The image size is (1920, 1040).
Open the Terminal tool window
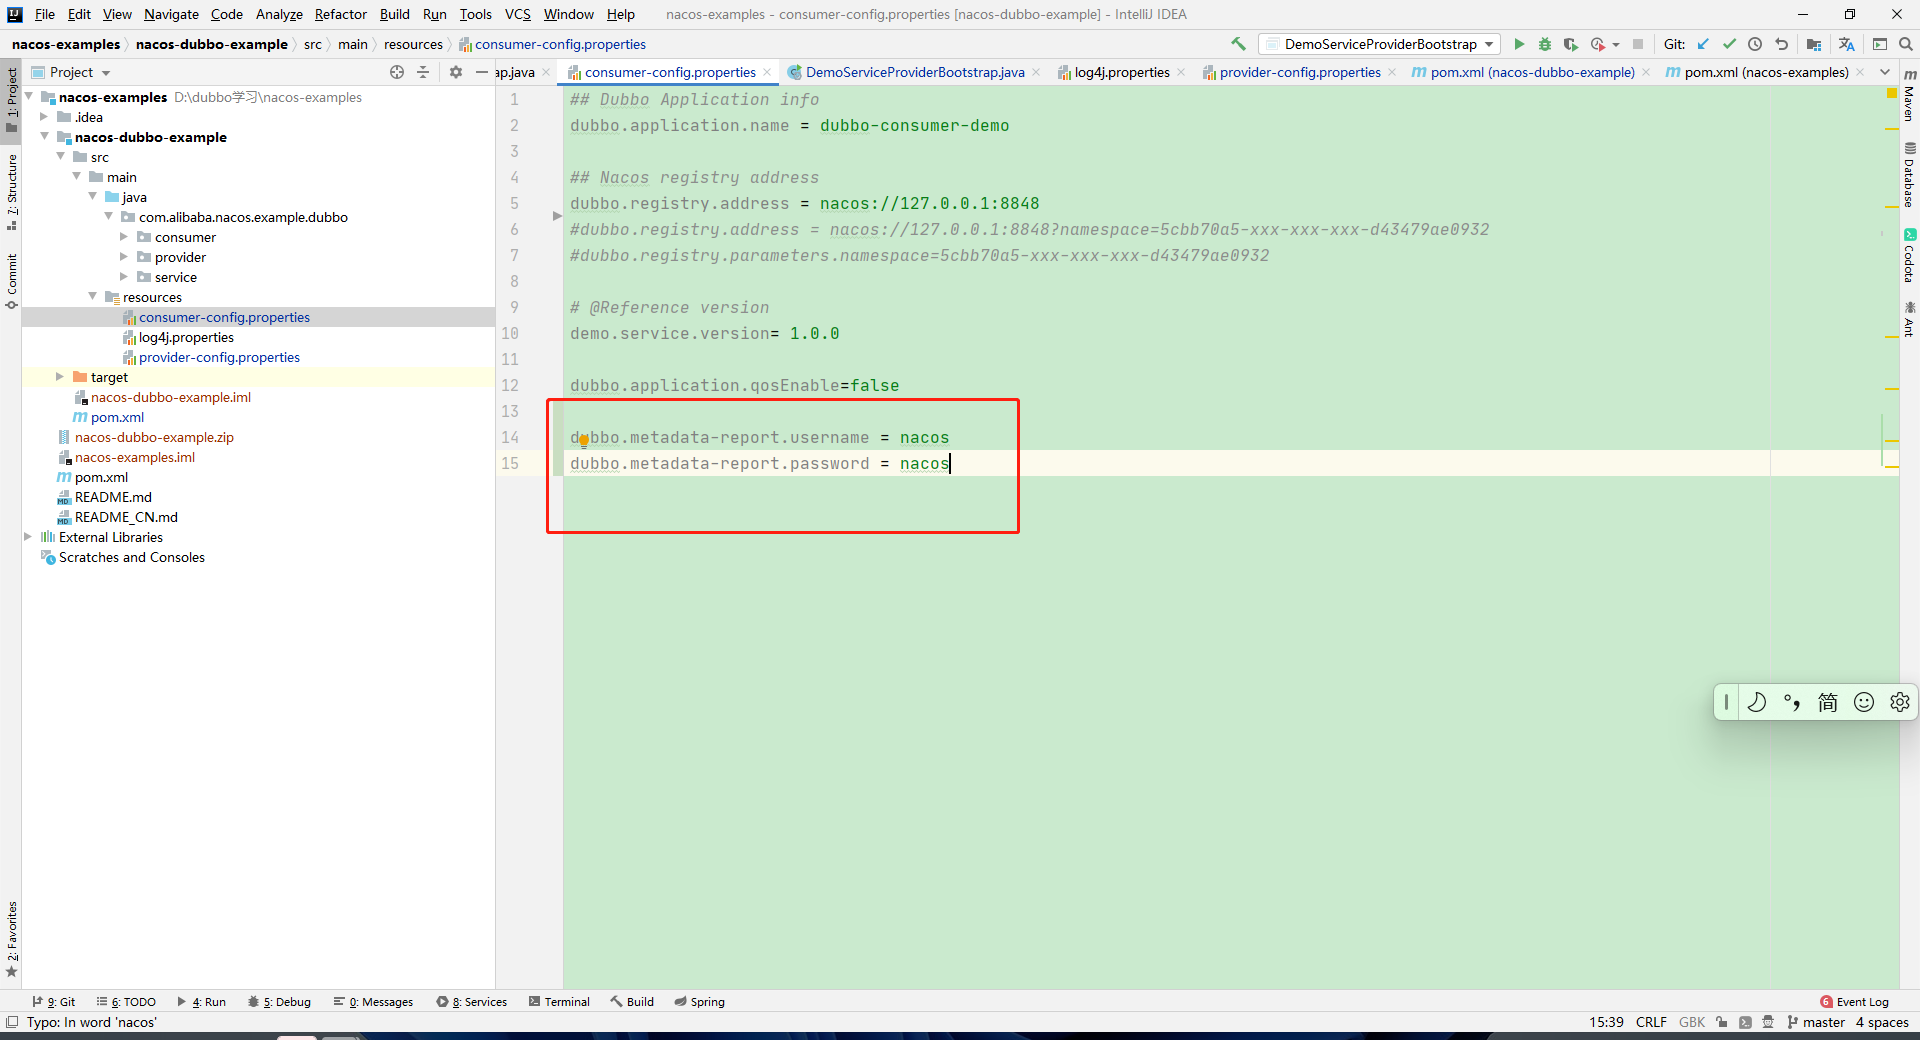tap(559, 1001)
